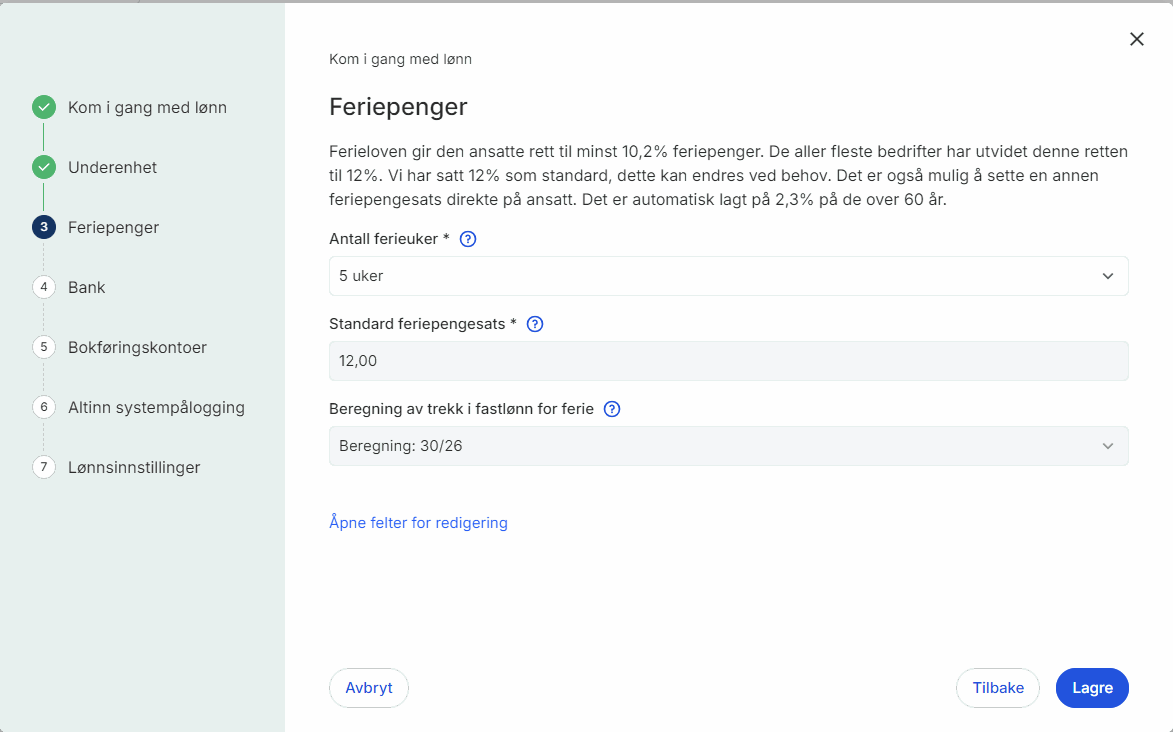The width and height of the screenshot is (1173, 732).
Task: Go to the Bokføringskontoer step
Action: (x=137, y=347)
